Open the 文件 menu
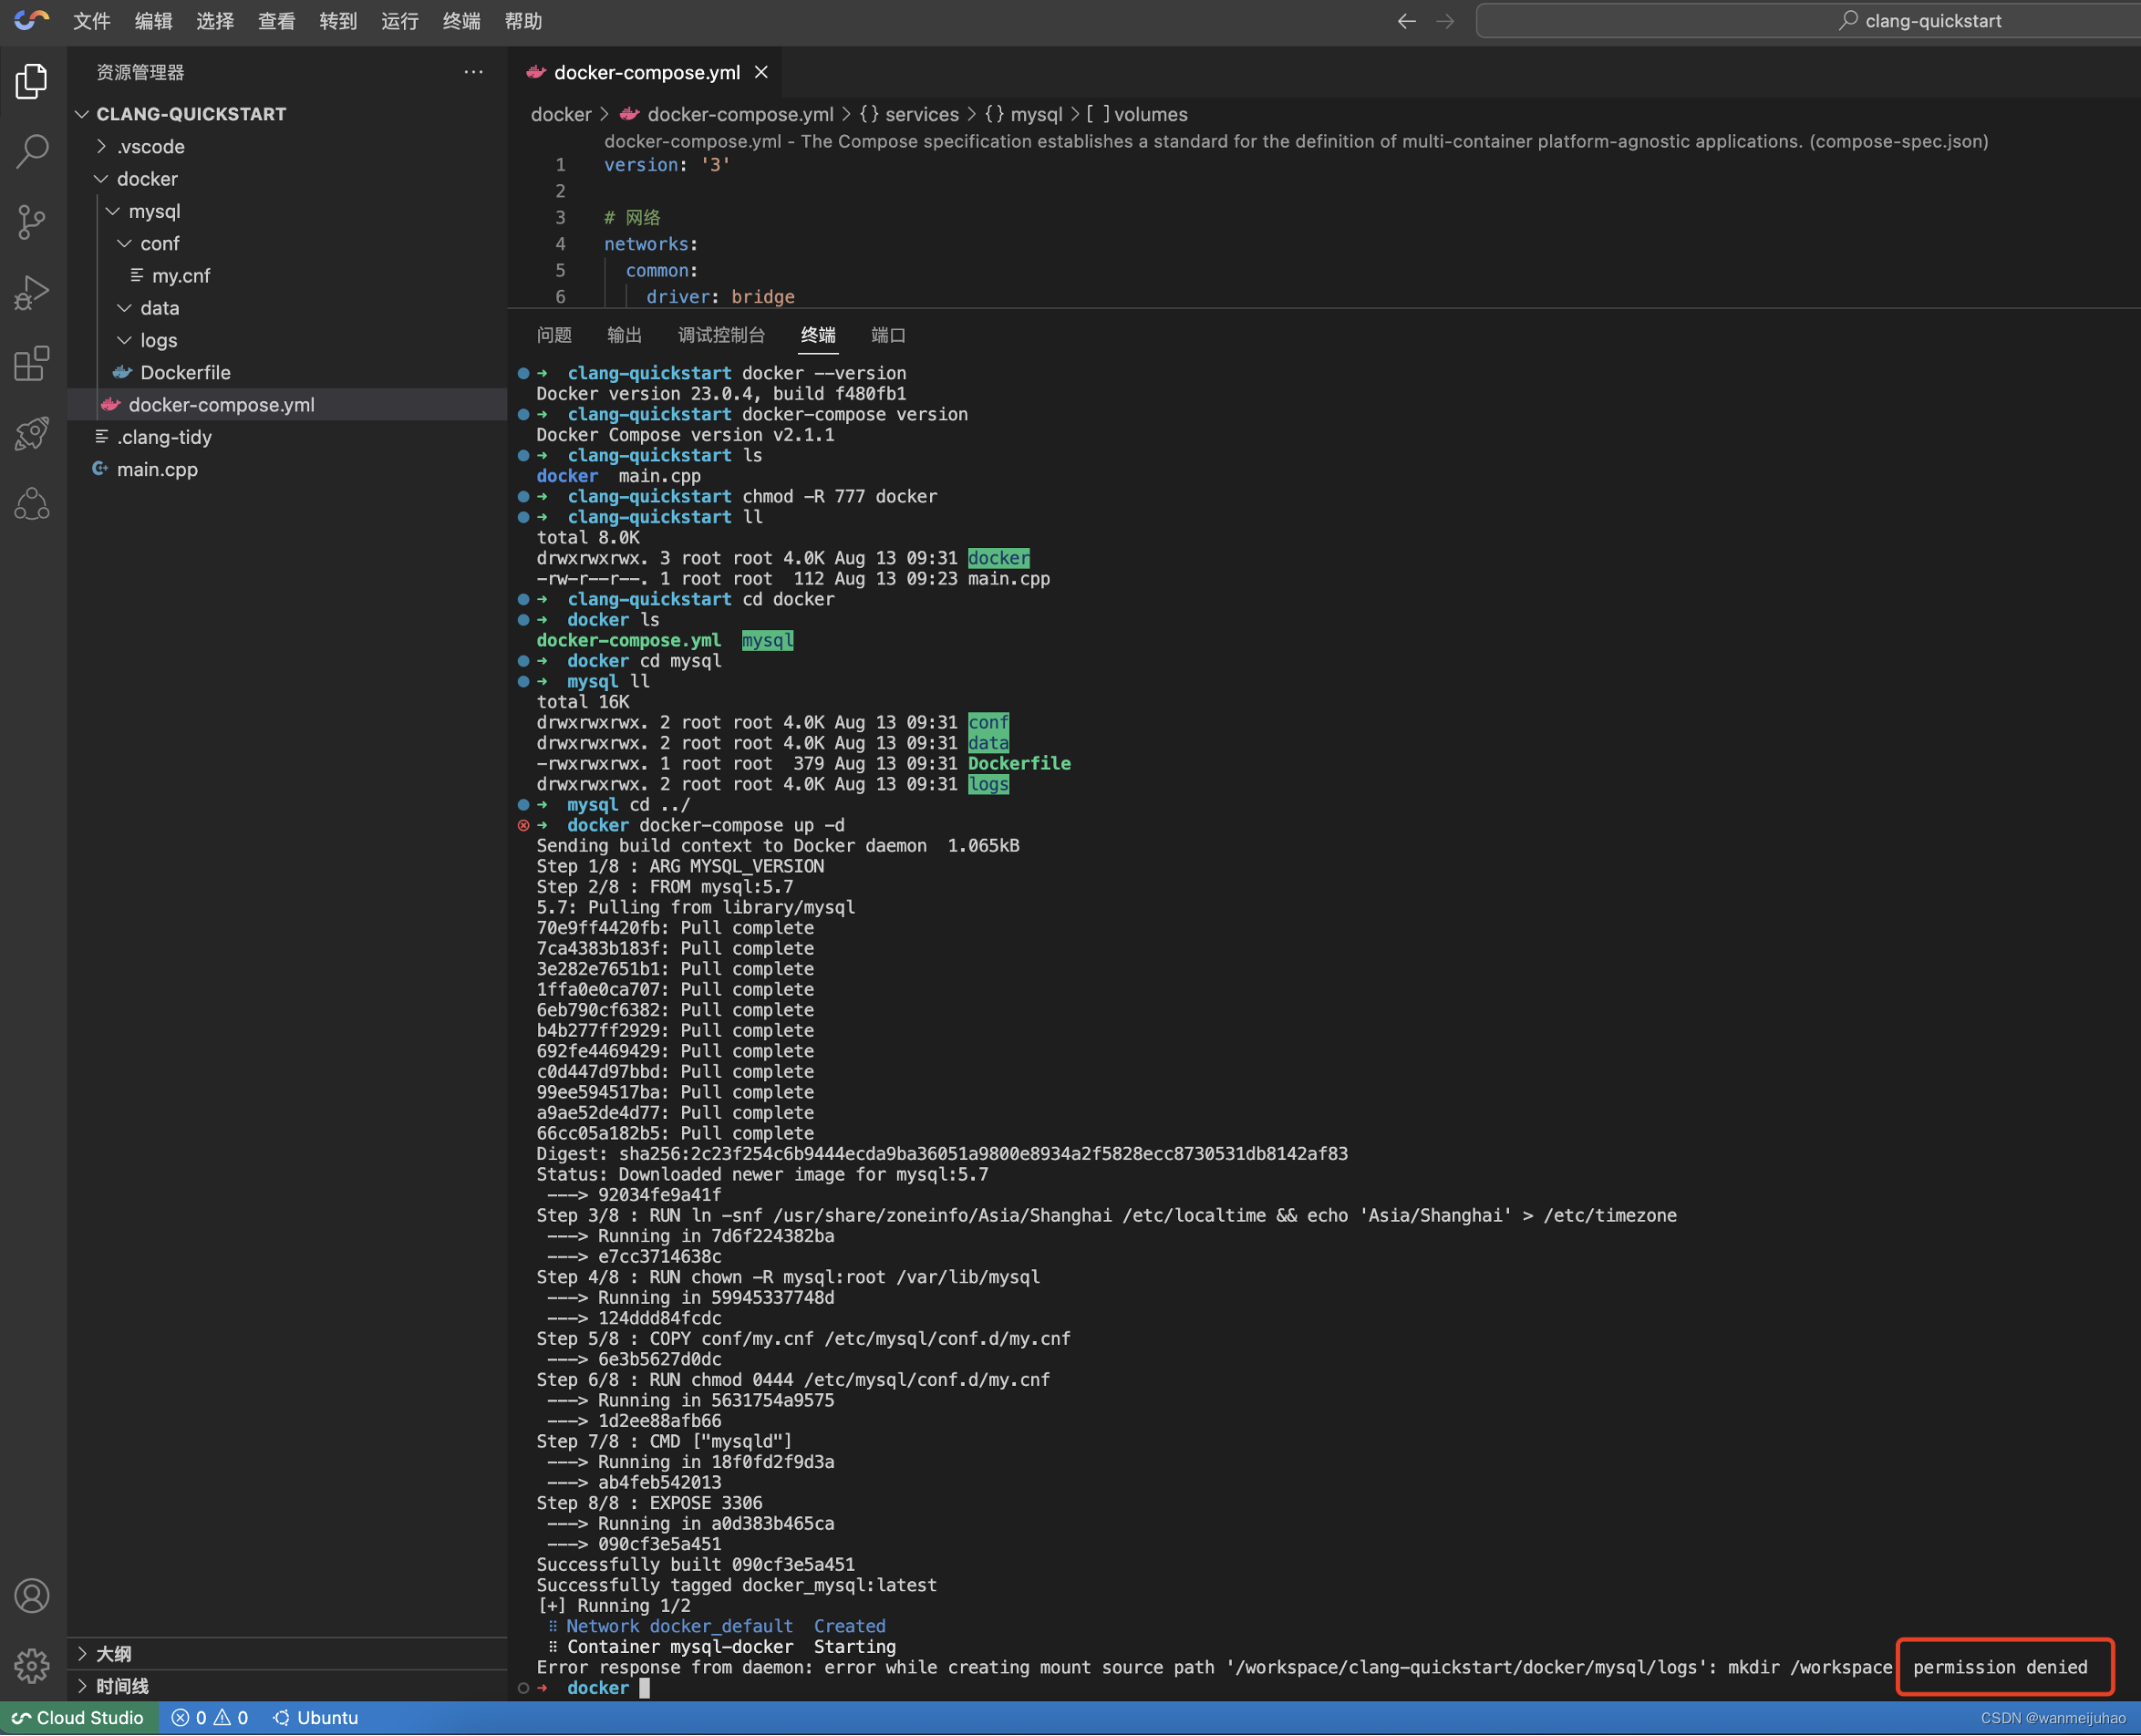The image size is (2141, 1736). [x=91, y=21]
